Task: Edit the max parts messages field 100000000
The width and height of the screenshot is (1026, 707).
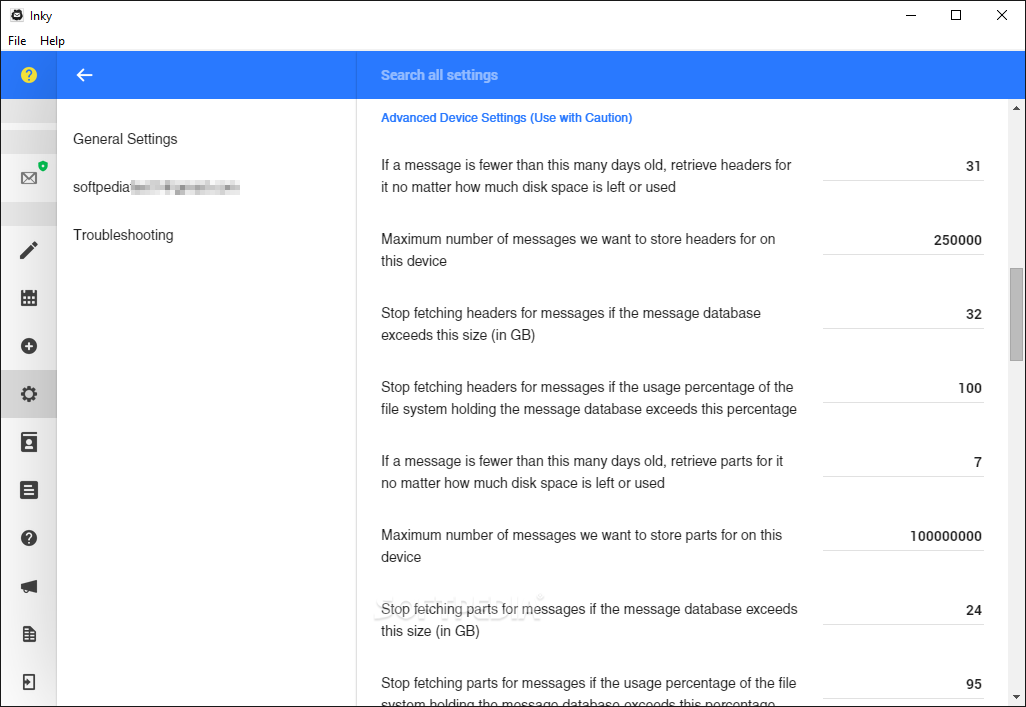Action: [903, 536]
